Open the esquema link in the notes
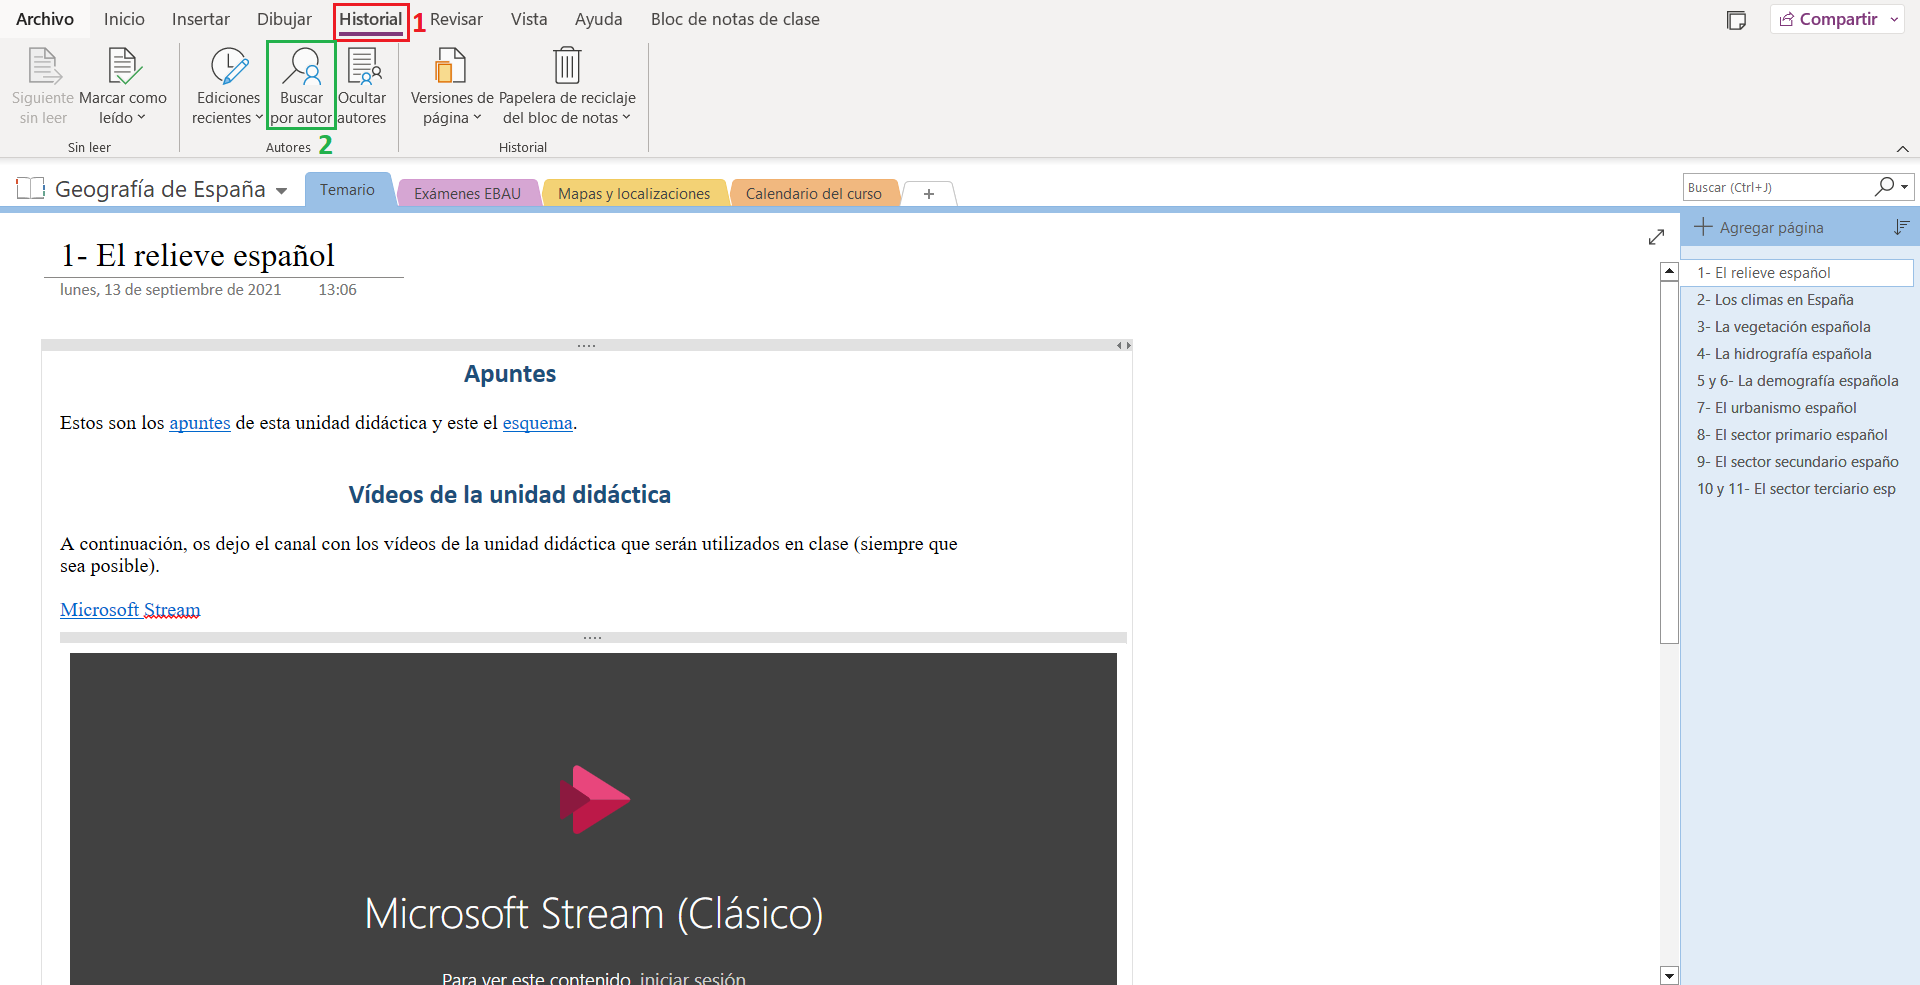1920x985 pixels. [x=537, y=423]
